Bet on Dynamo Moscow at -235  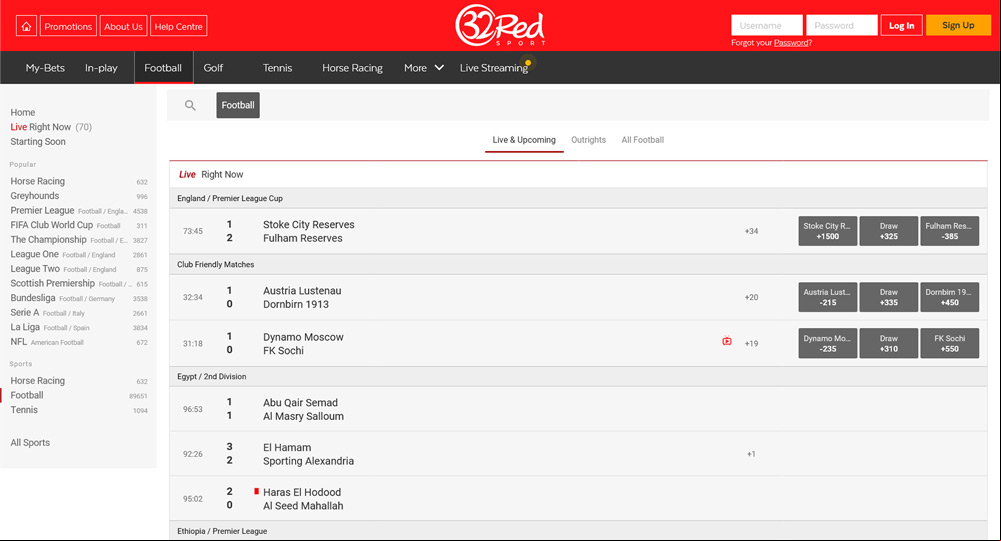coord(827,344)
